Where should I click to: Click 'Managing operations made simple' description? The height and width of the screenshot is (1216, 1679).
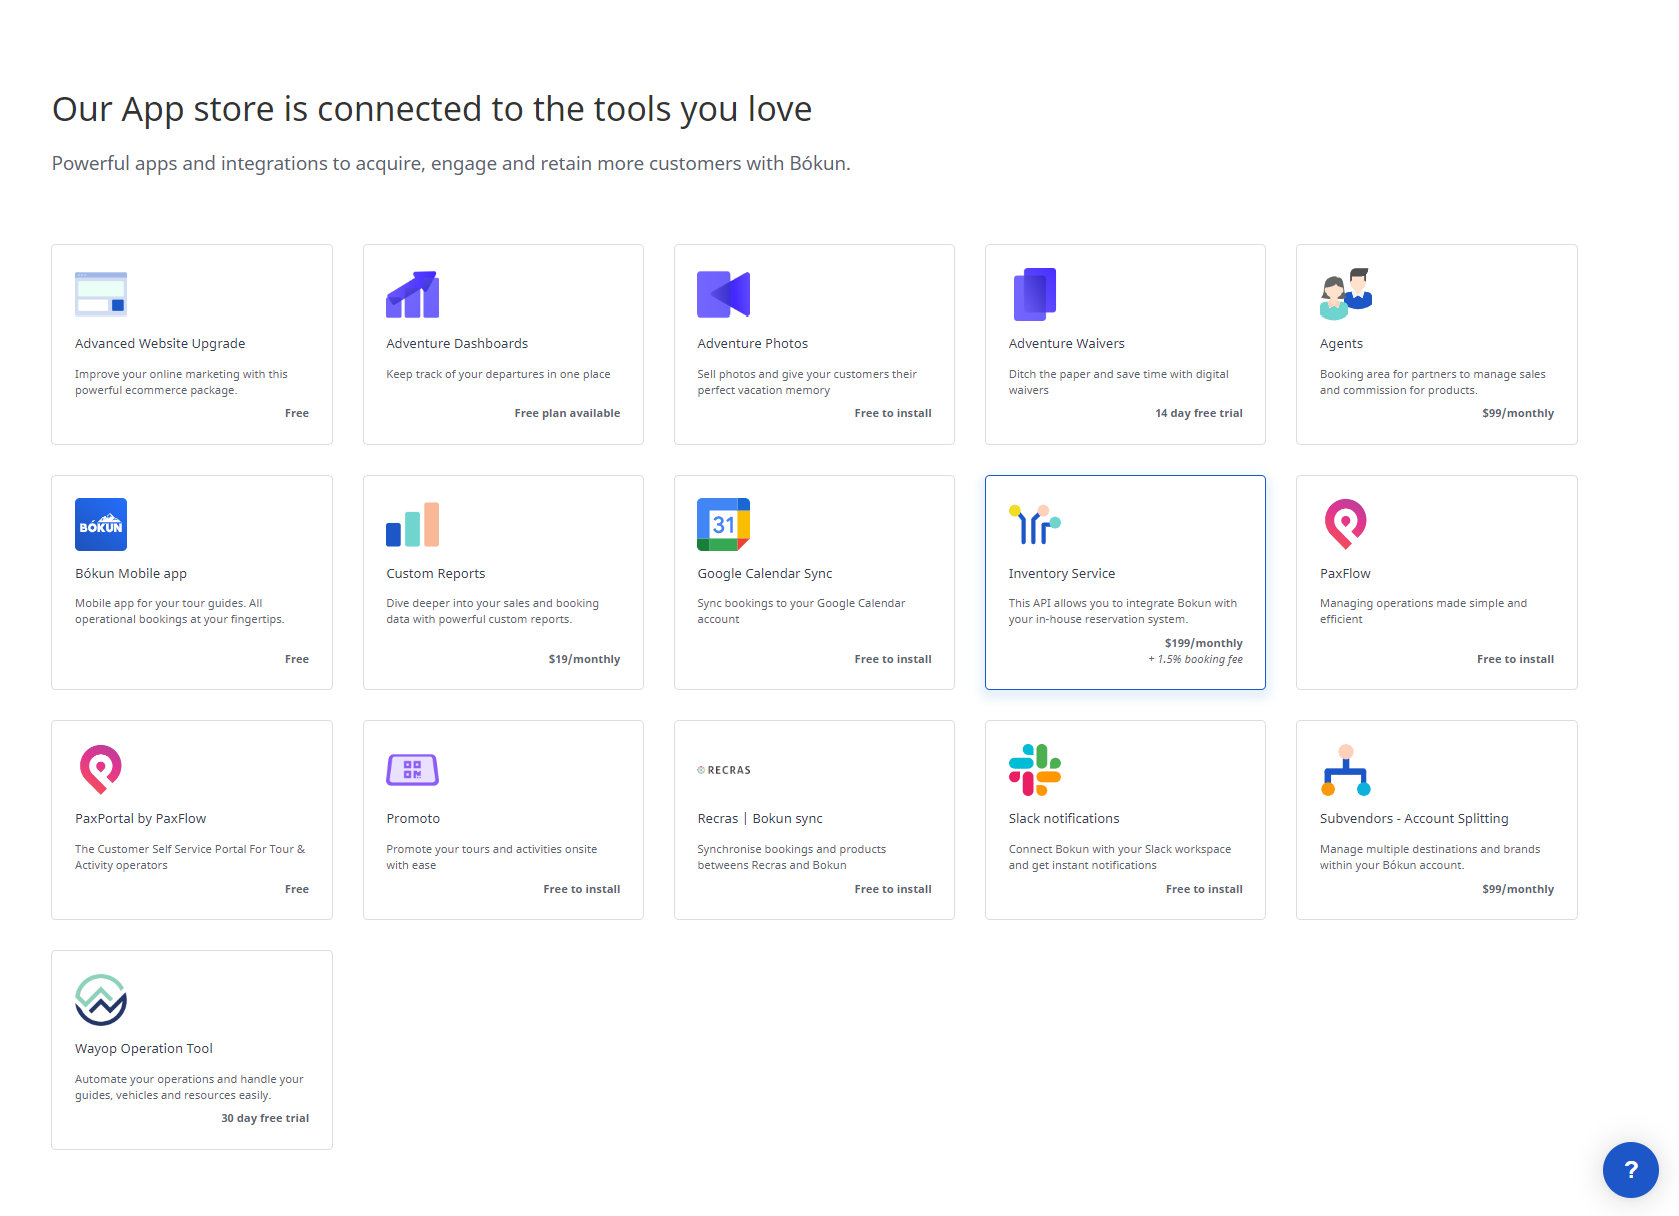(1423, 611)
